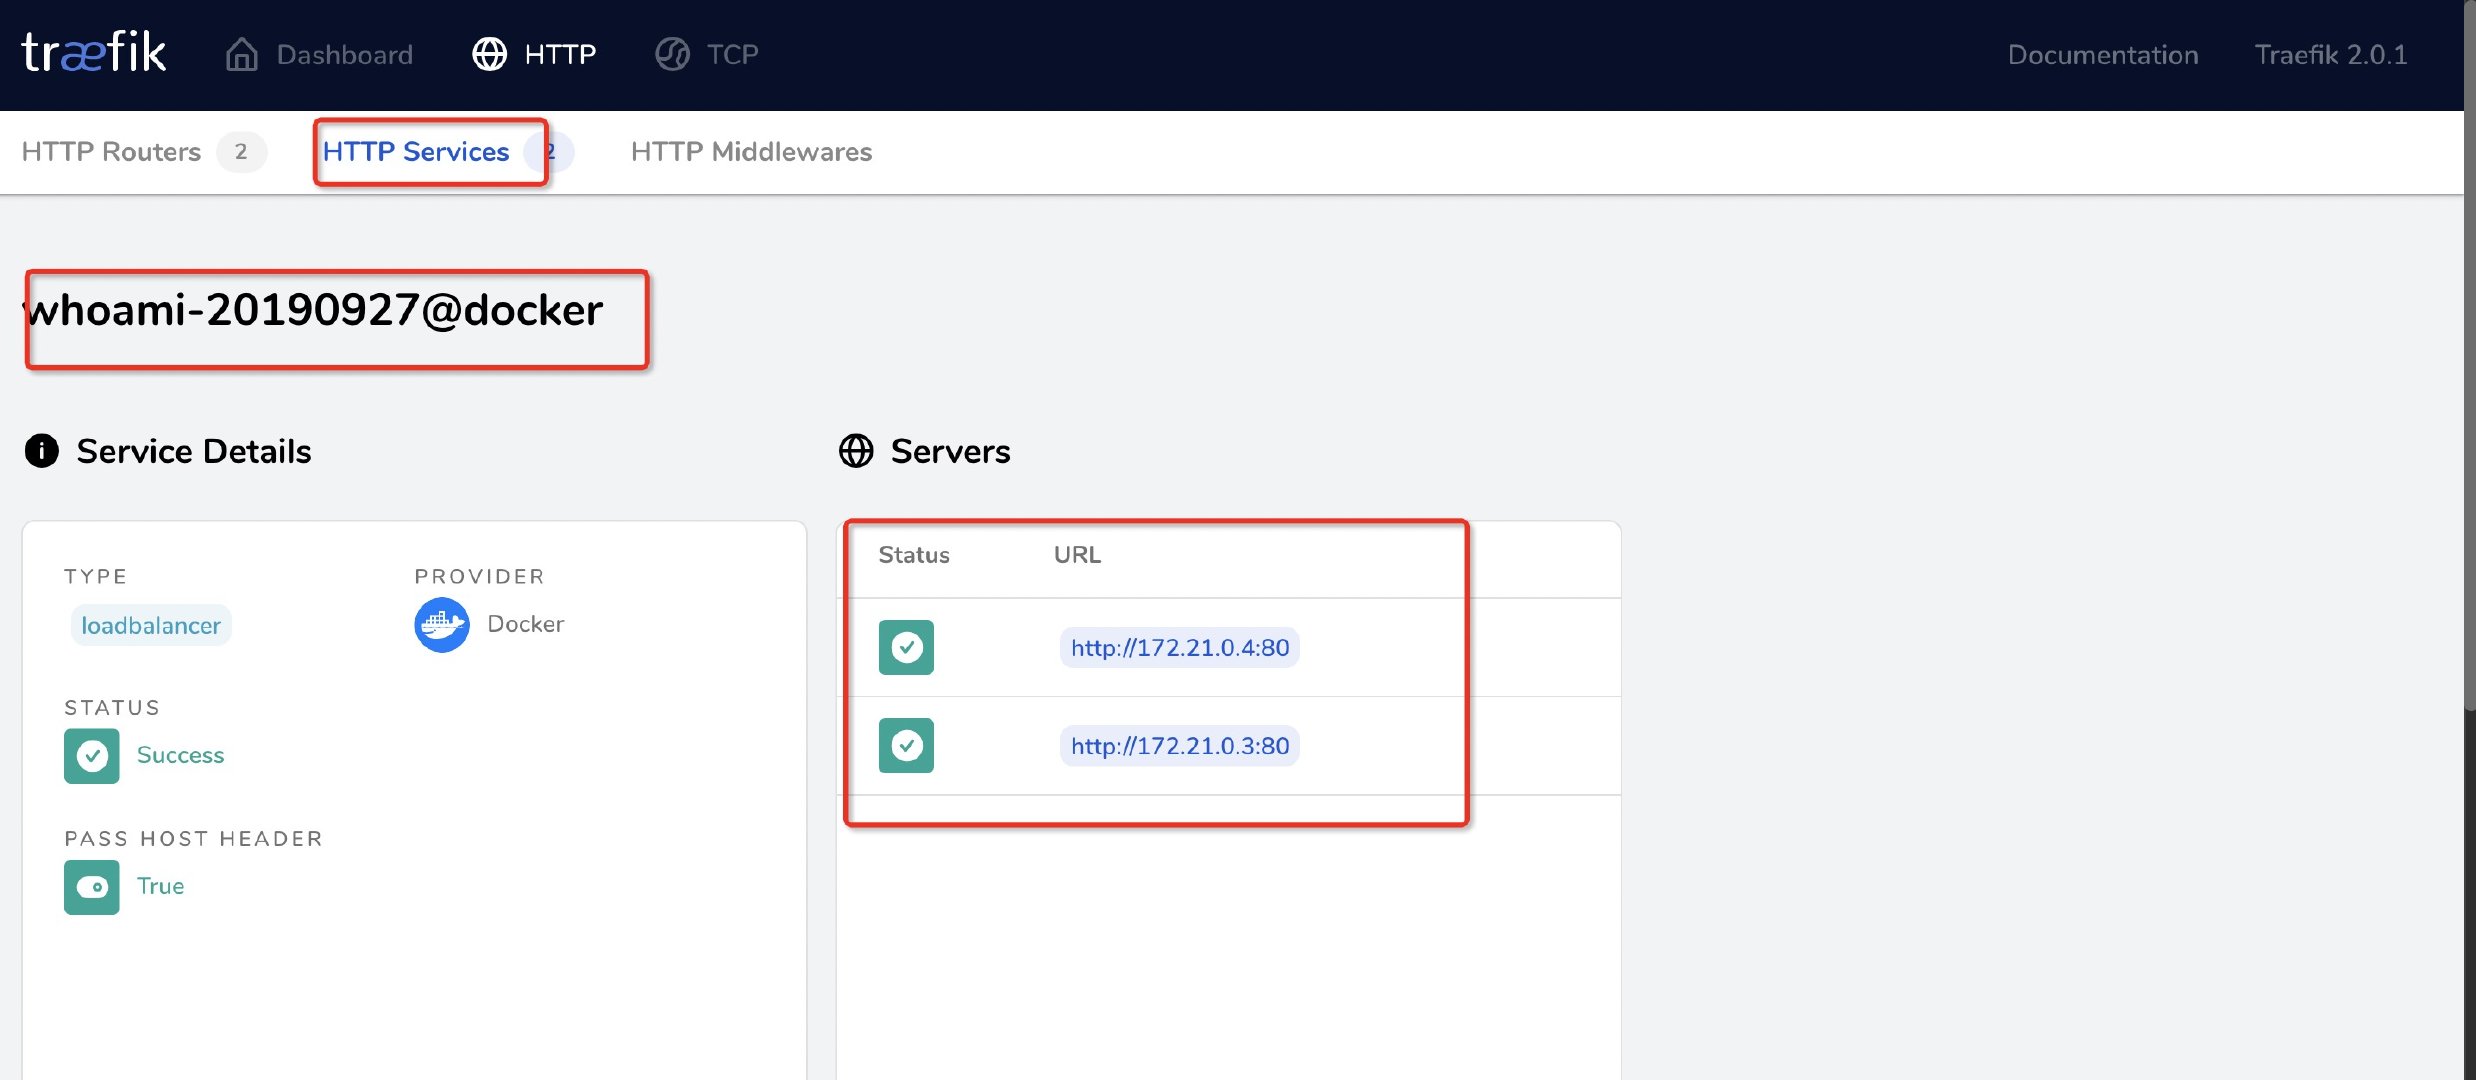Click the http://172.21.0.3:80 server URL
Image resolution: width=2476 pixels, height=1080 pixels.
[1179, 746]
